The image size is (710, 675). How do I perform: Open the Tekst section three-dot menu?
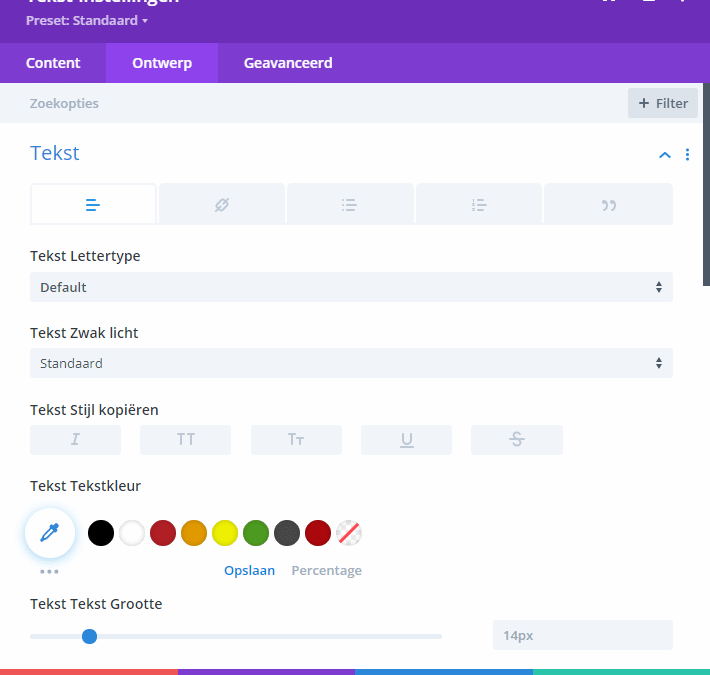(687, 155)
